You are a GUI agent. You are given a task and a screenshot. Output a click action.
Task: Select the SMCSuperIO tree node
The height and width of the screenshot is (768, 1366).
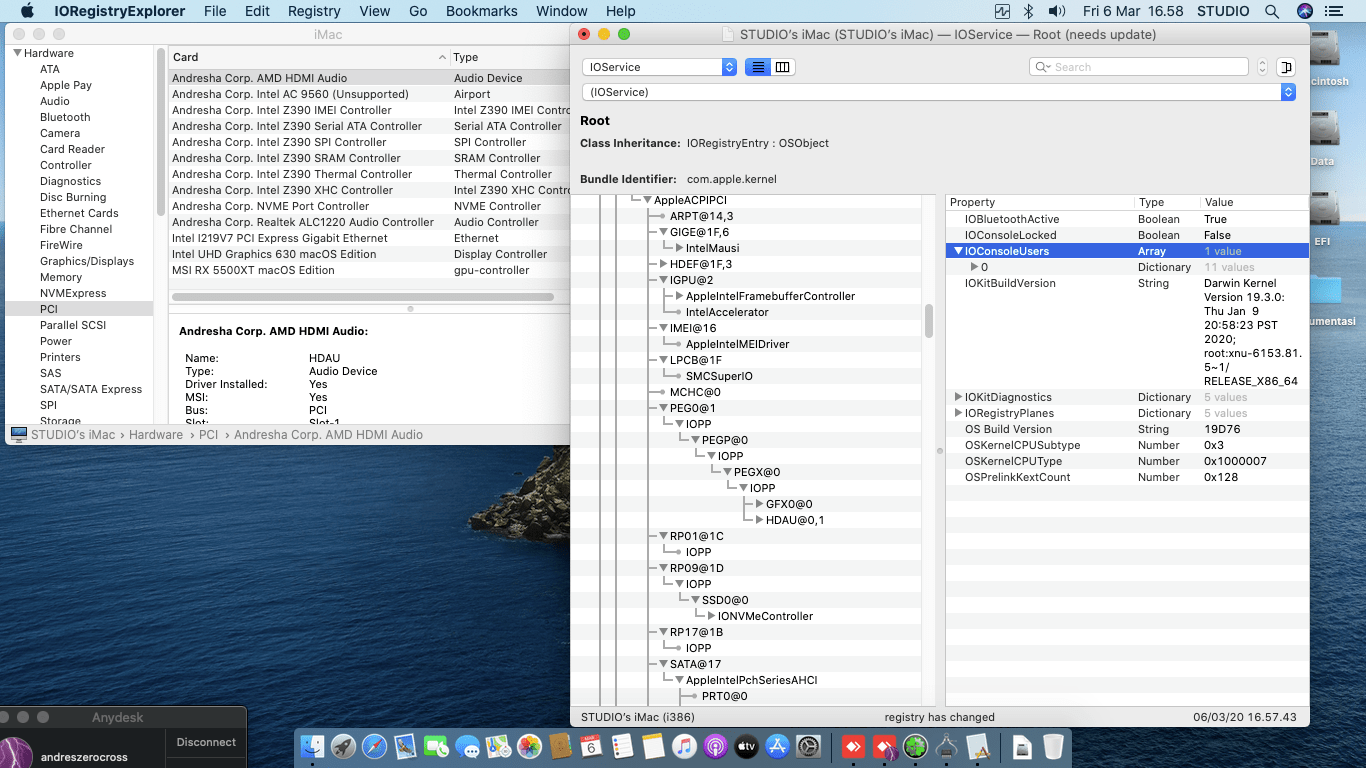719,376
